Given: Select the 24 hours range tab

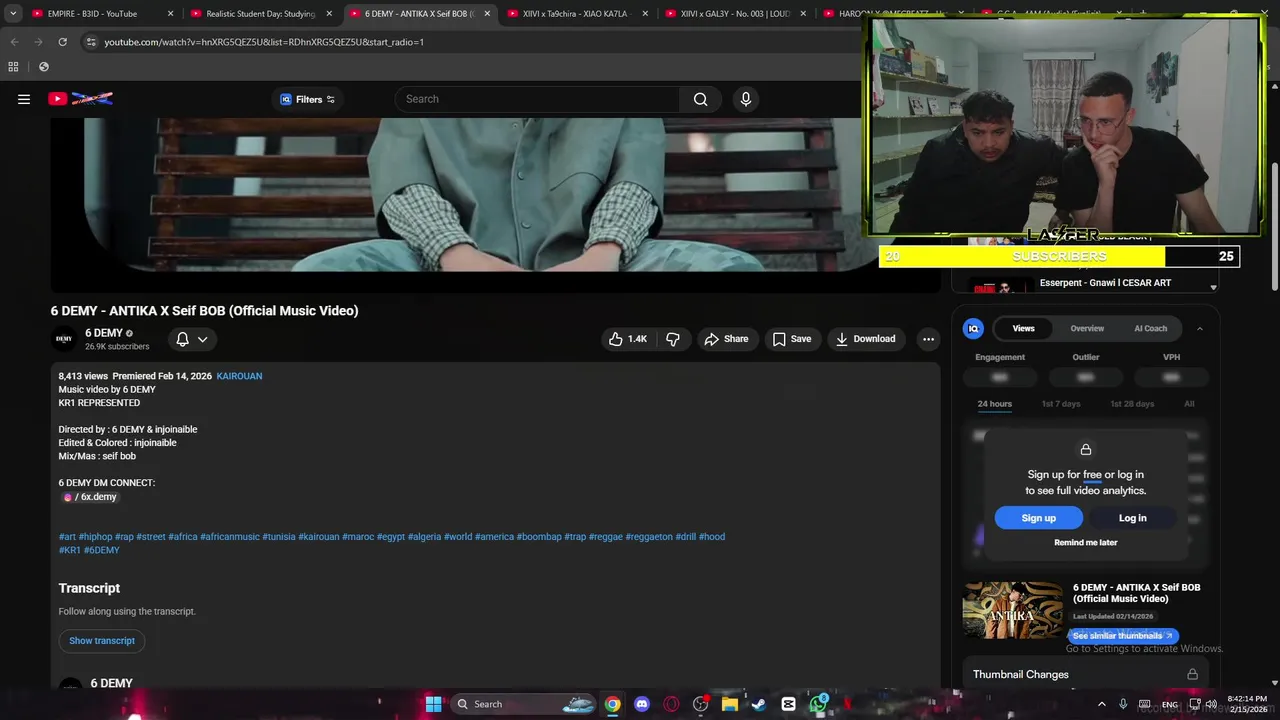Looking at the screenshot, I should coord(994,404).
